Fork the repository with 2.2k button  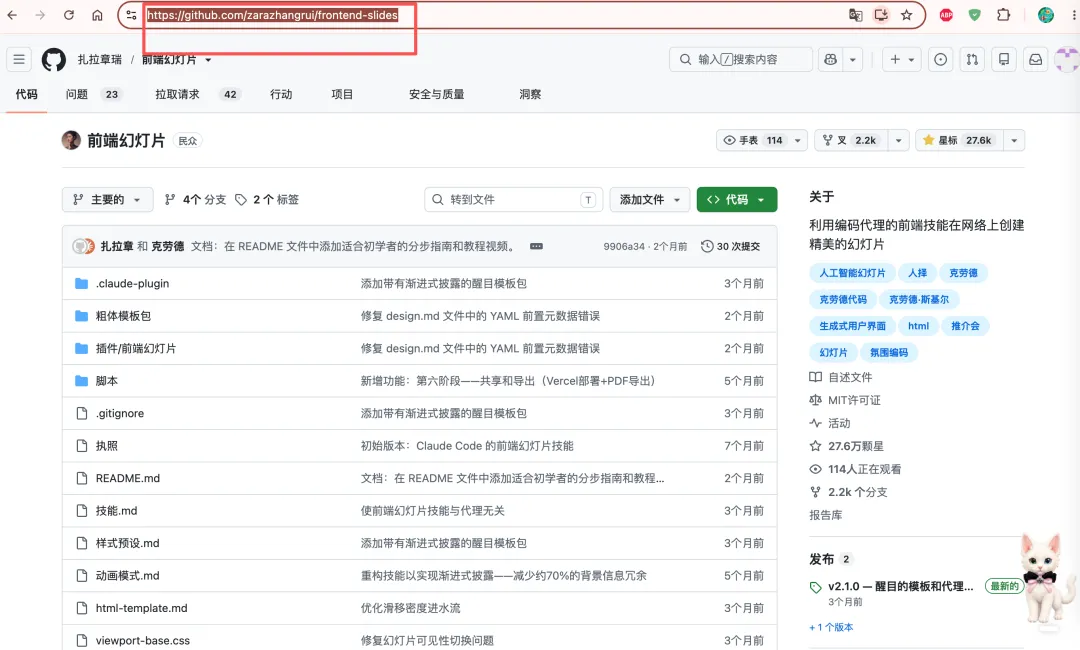tap(851, 140)
